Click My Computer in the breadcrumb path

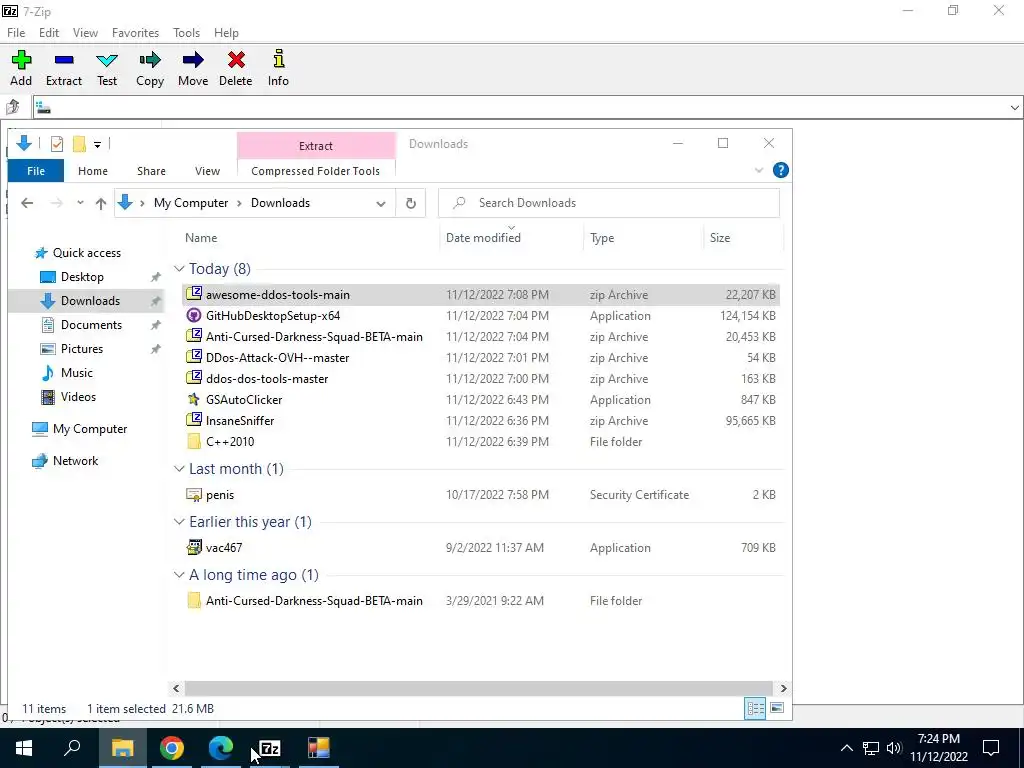coord(191,203)
